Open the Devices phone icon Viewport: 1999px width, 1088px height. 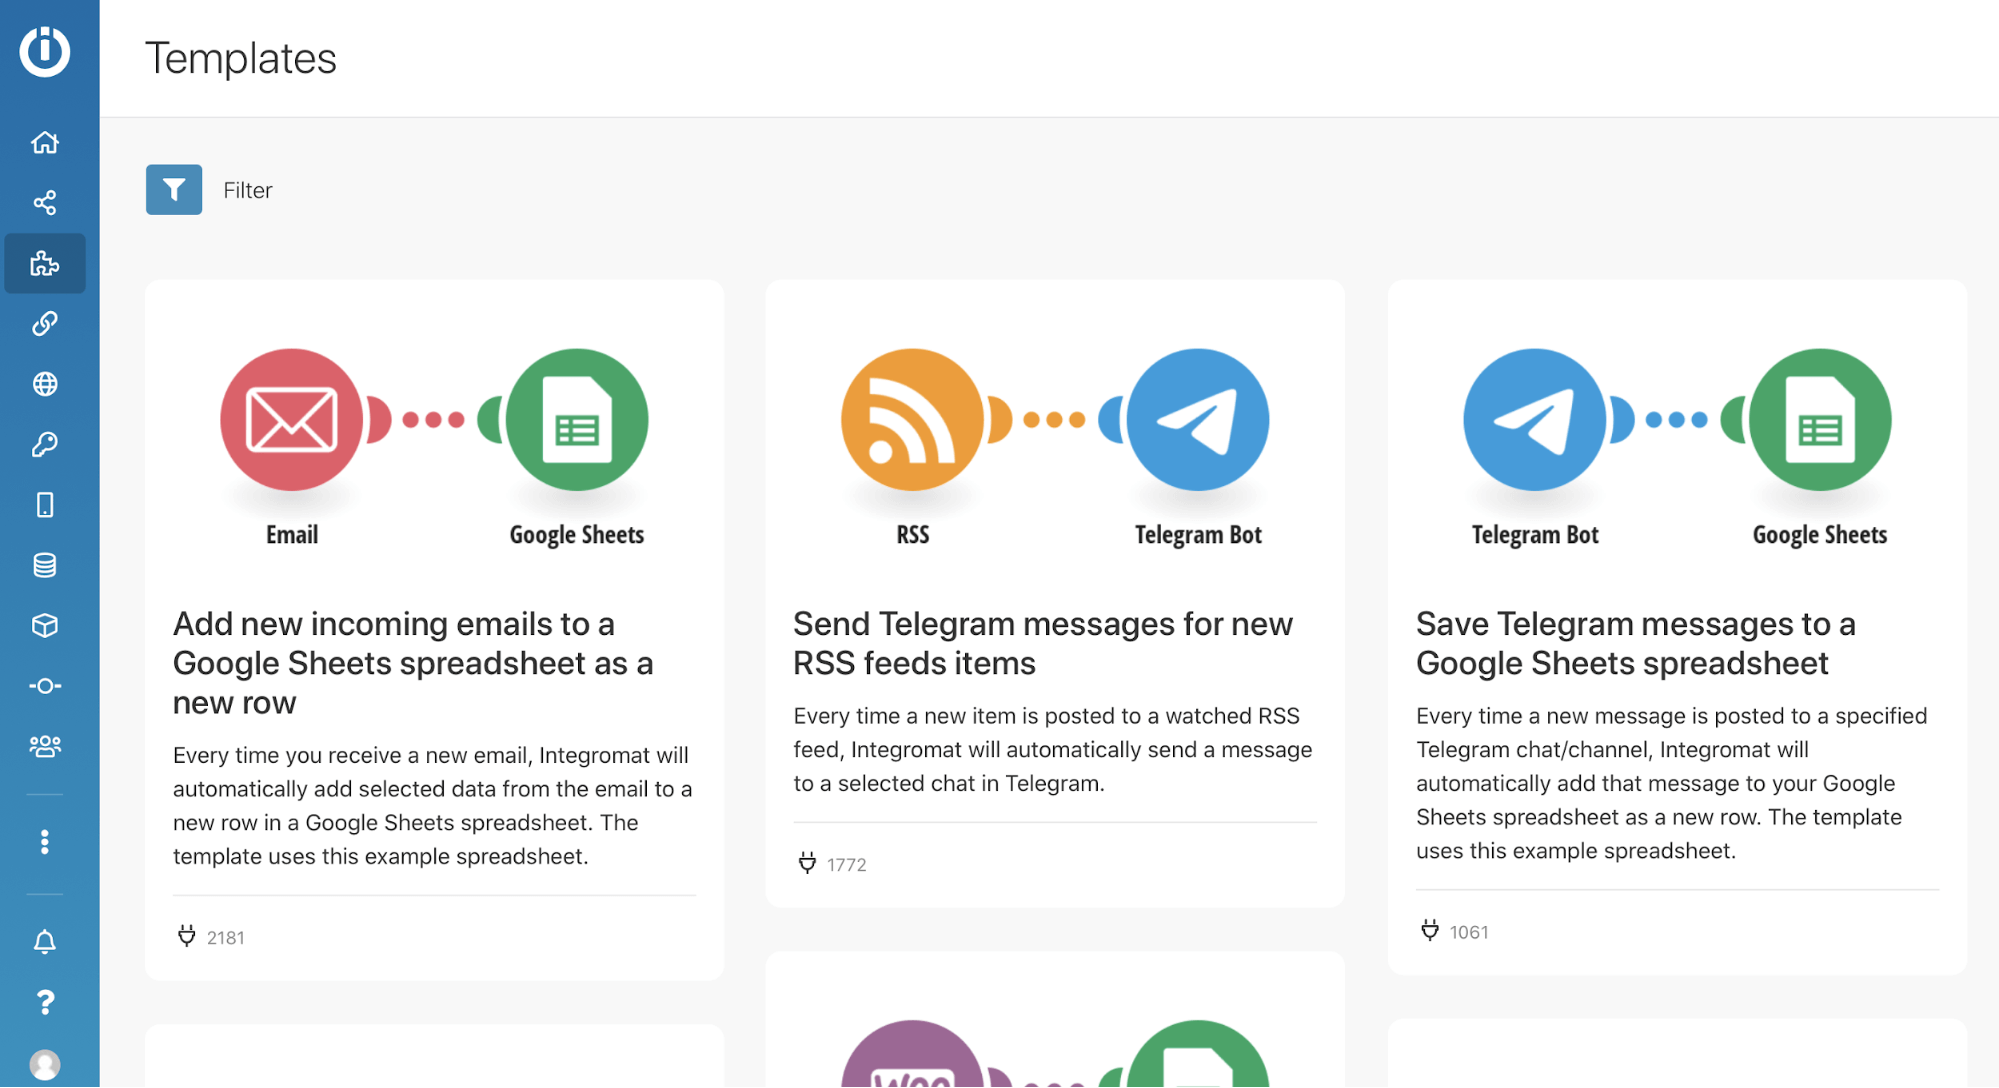45,505
